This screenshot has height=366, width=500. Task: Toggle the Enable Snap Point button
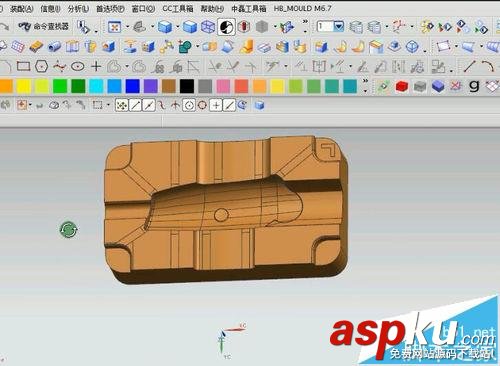click(122, 105)
